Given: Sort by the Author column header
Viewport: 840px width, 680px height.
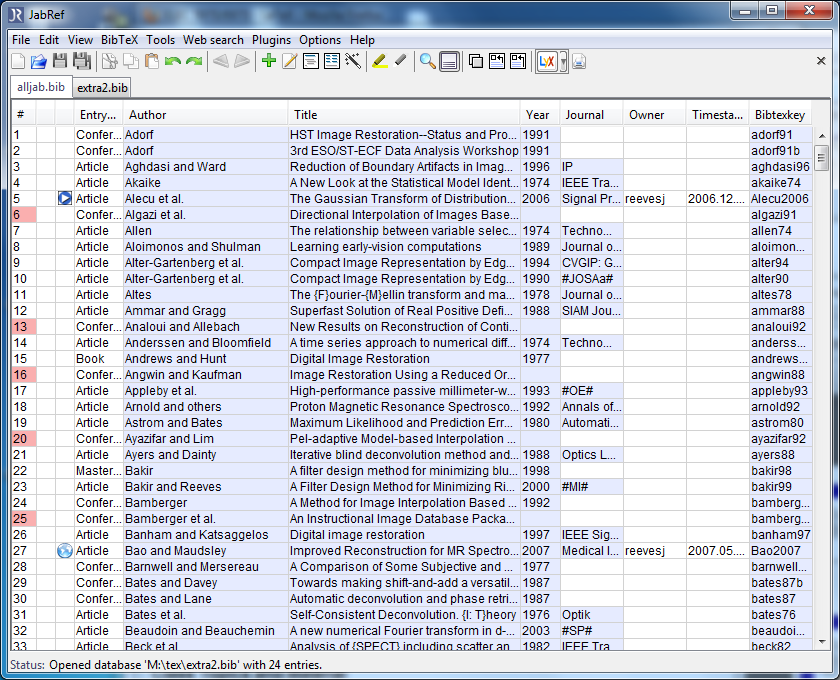Looking at the screenshot, I should [205, 115].
